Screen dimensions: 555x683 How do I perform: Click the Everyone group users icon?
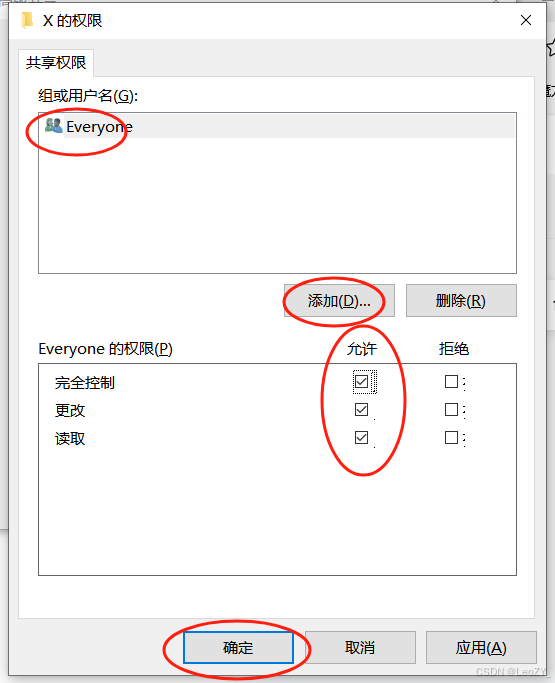[54, 126]
